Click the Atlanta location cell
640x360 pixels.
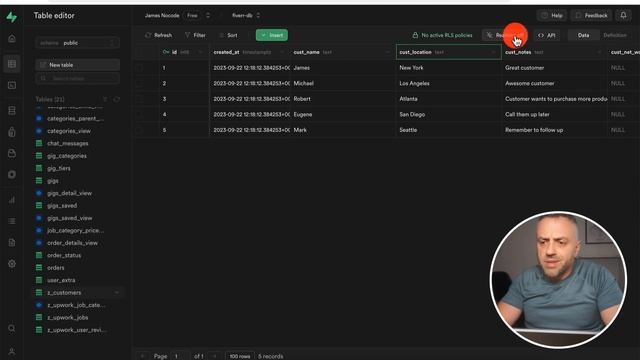coord(449,99)
